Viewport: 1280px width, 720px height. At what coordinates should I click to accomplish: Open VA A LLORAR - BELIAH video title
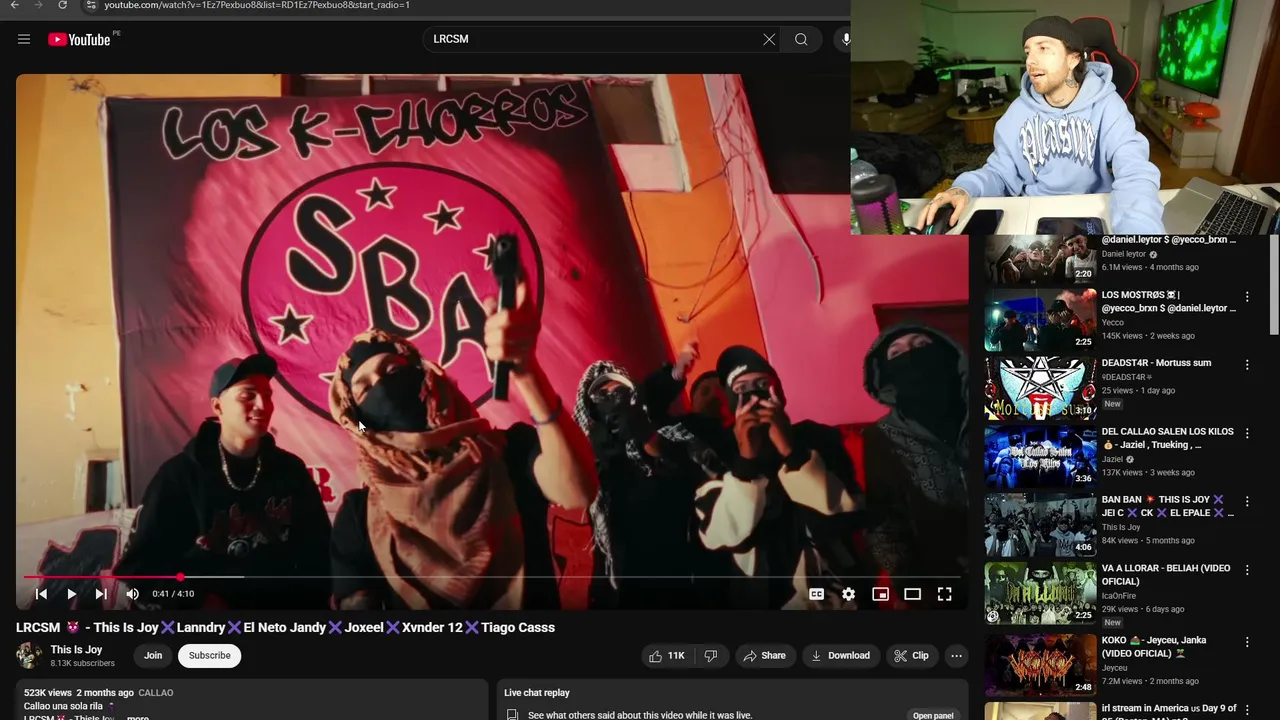(1166, 574)
